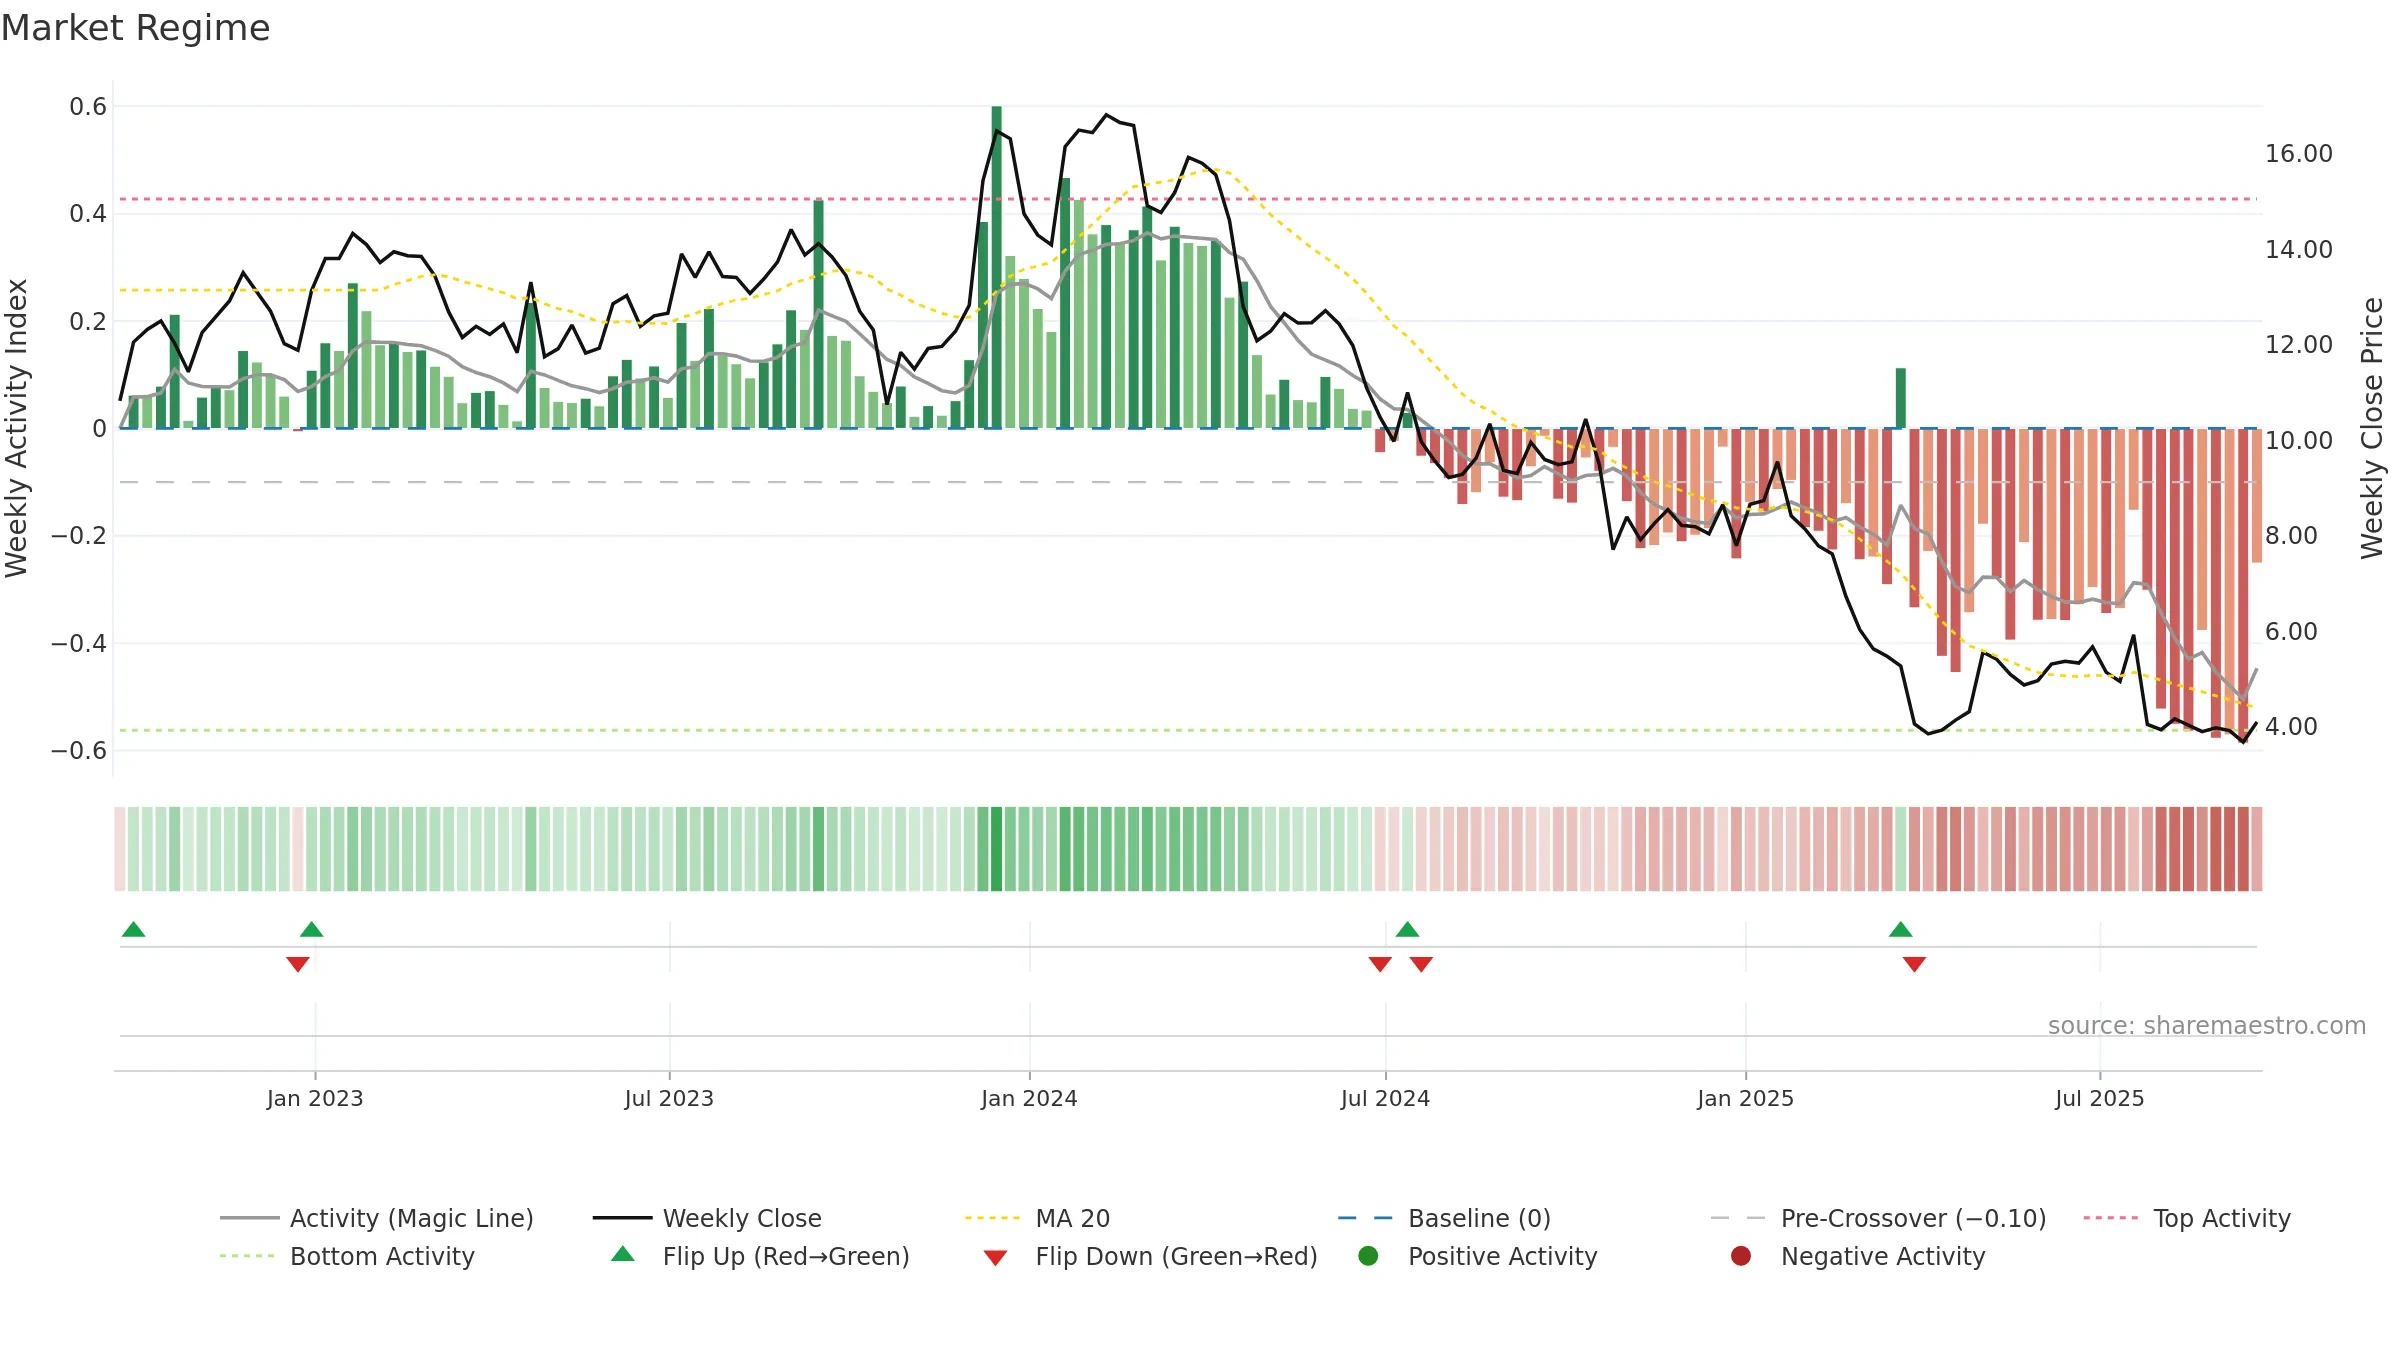The height and width of the screenshot is (1350, 2400).
Task: Click the 8.00 right axis price label
Action: [x=2291, y=536]
